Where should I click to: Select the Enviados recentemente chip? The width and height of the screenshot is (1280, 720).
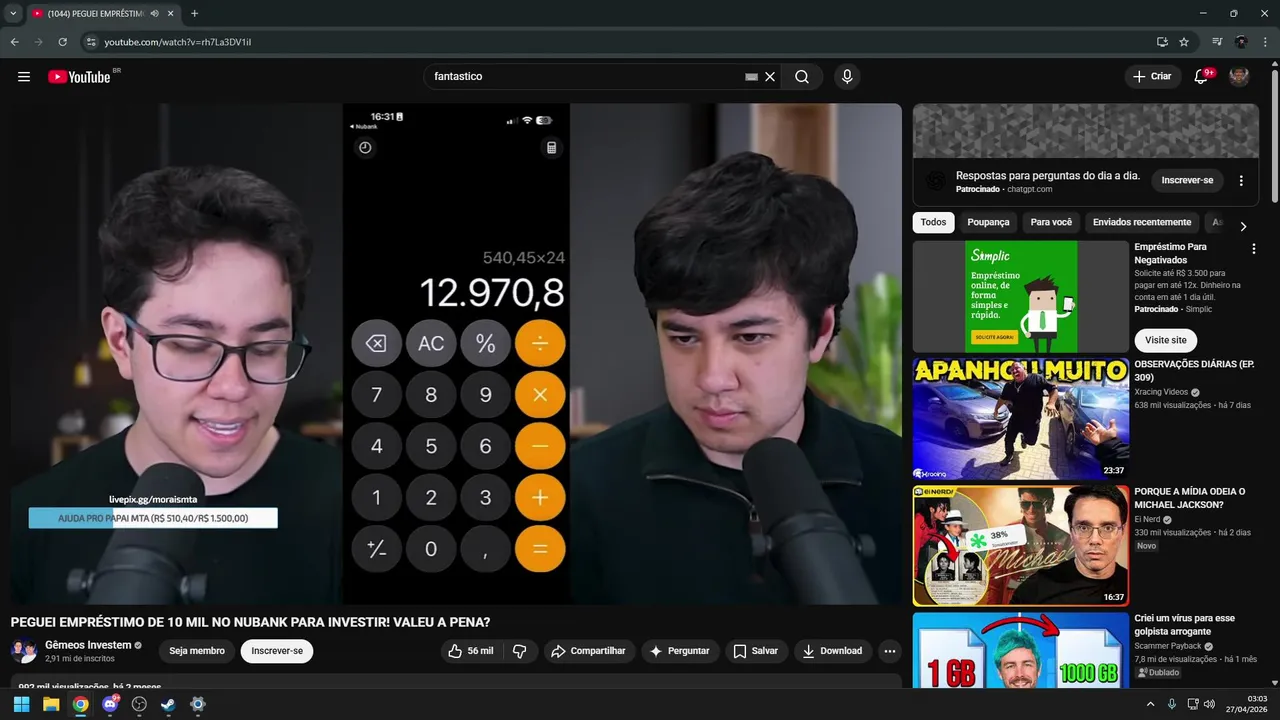(x=1142, y=222)
